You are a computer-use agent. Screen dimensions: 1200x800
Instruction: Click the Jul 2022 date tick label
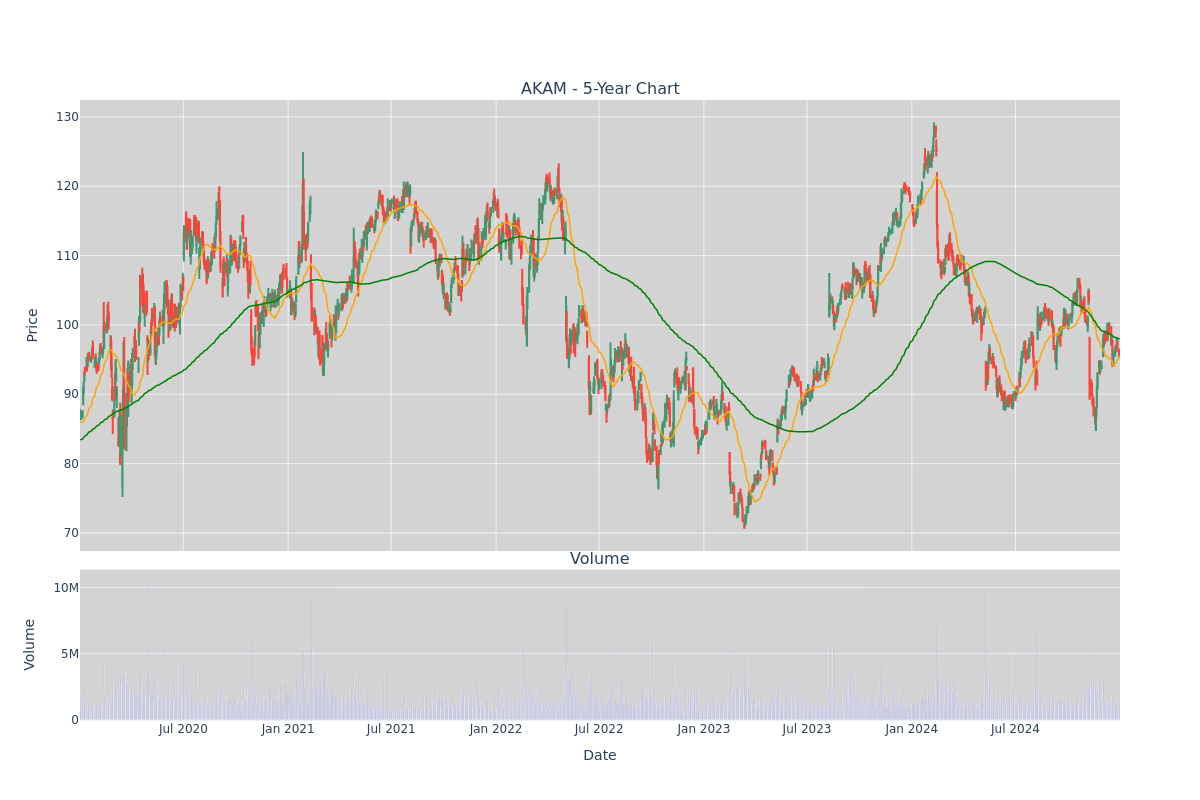coord(599,729)
